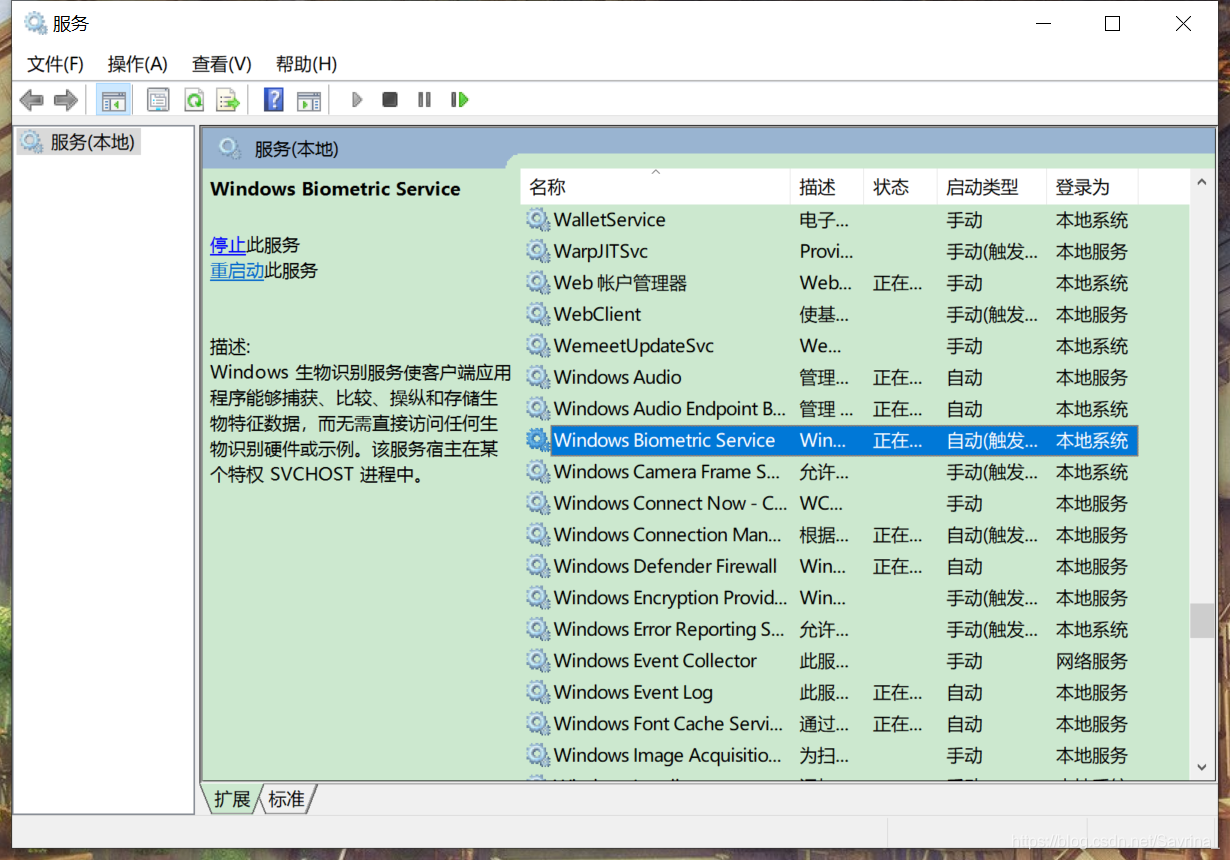Click the gear icon of WalletService
Image resolution: width=1230 pixels, height=860 pixels.
click(x=538, y=220)
